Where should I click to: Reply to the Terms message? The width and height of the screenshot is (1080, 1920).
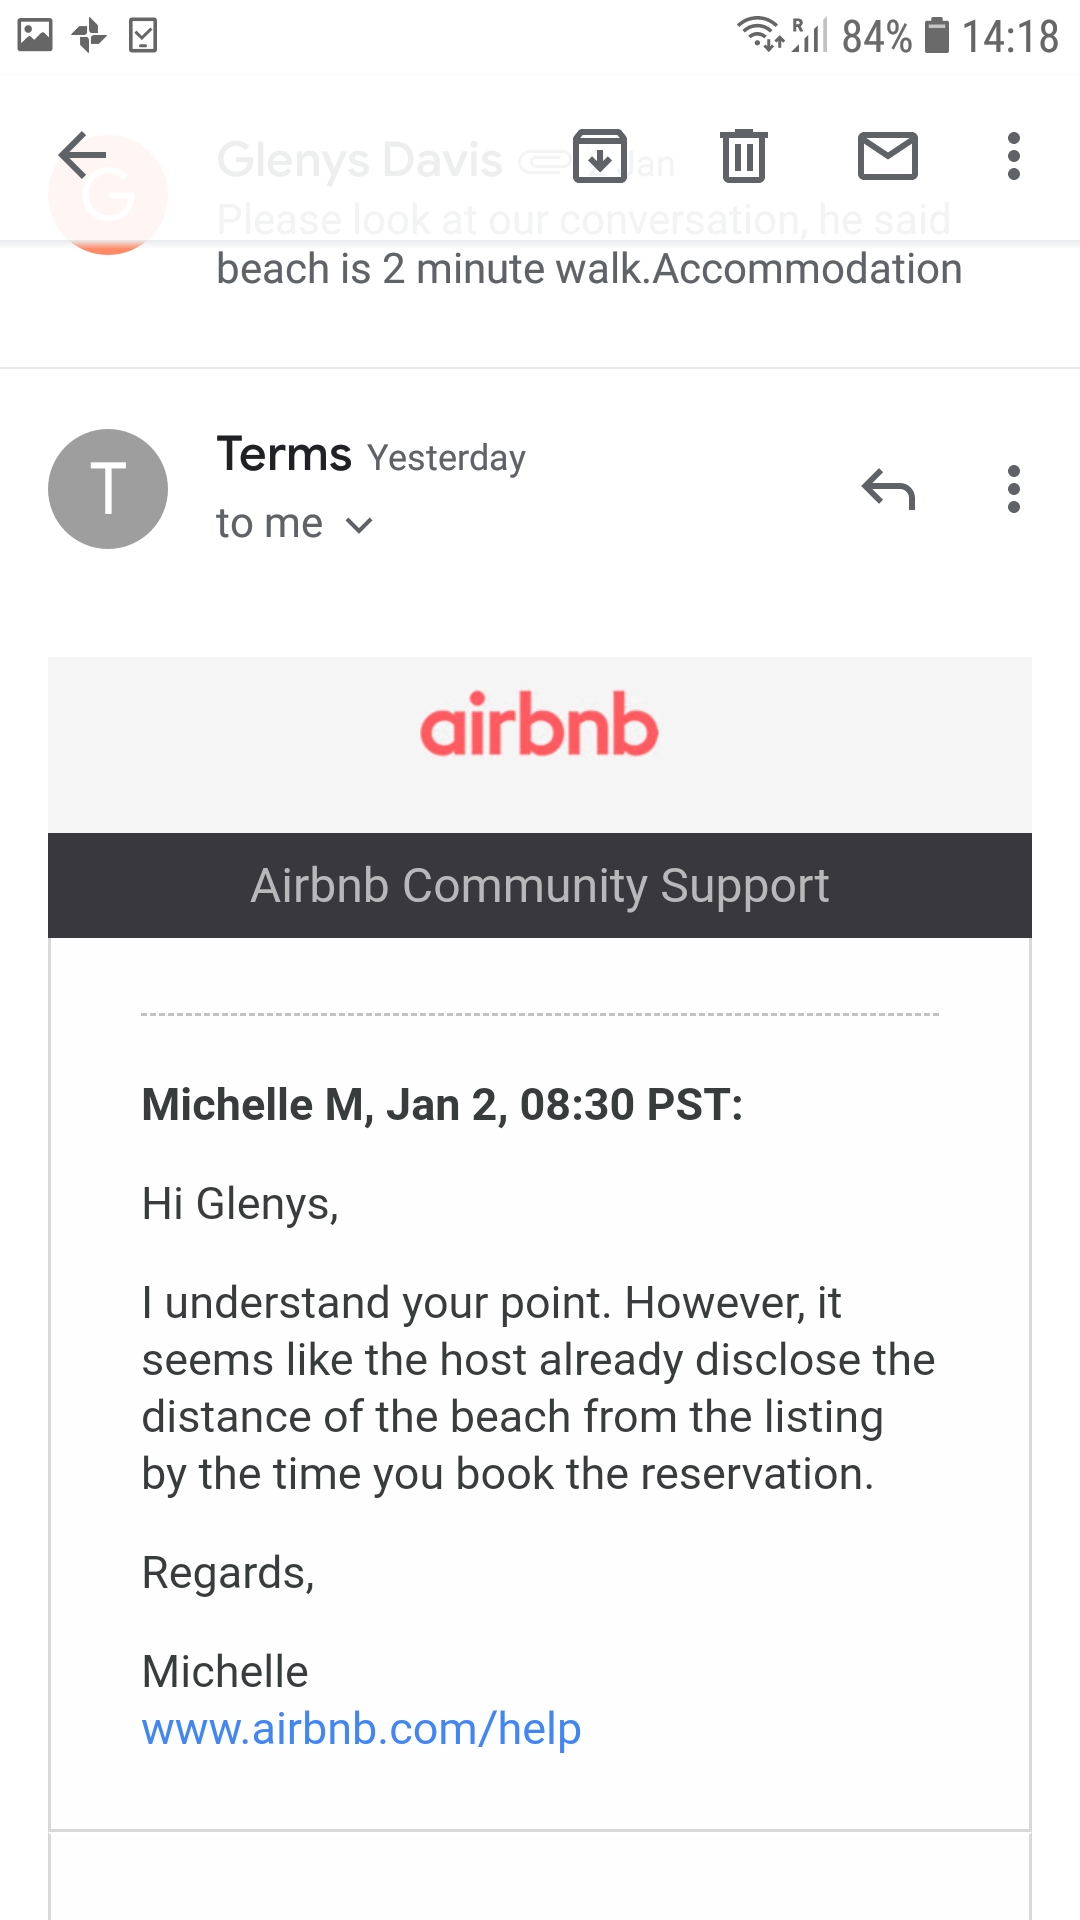click(x=888, y=490)
